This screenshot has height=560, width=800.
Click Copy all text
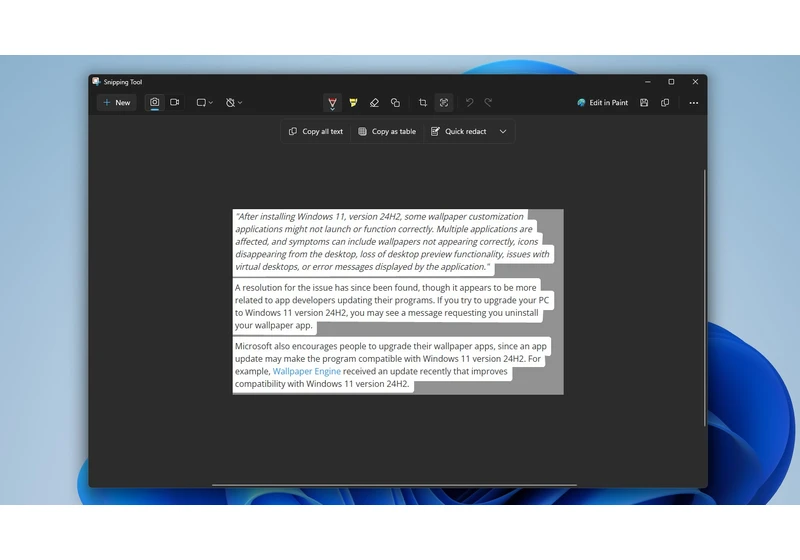(x=316, y=132)
